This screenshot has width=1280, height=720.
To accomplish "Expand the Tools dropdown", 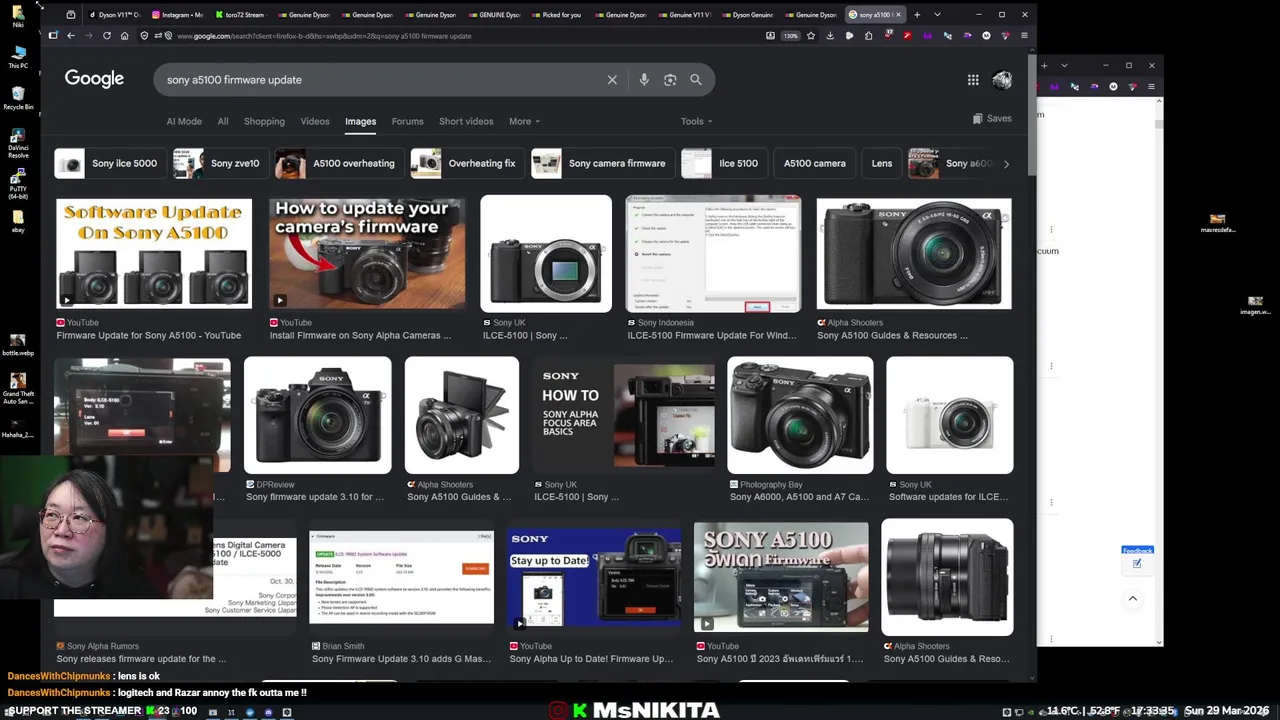I will [697, 121].
